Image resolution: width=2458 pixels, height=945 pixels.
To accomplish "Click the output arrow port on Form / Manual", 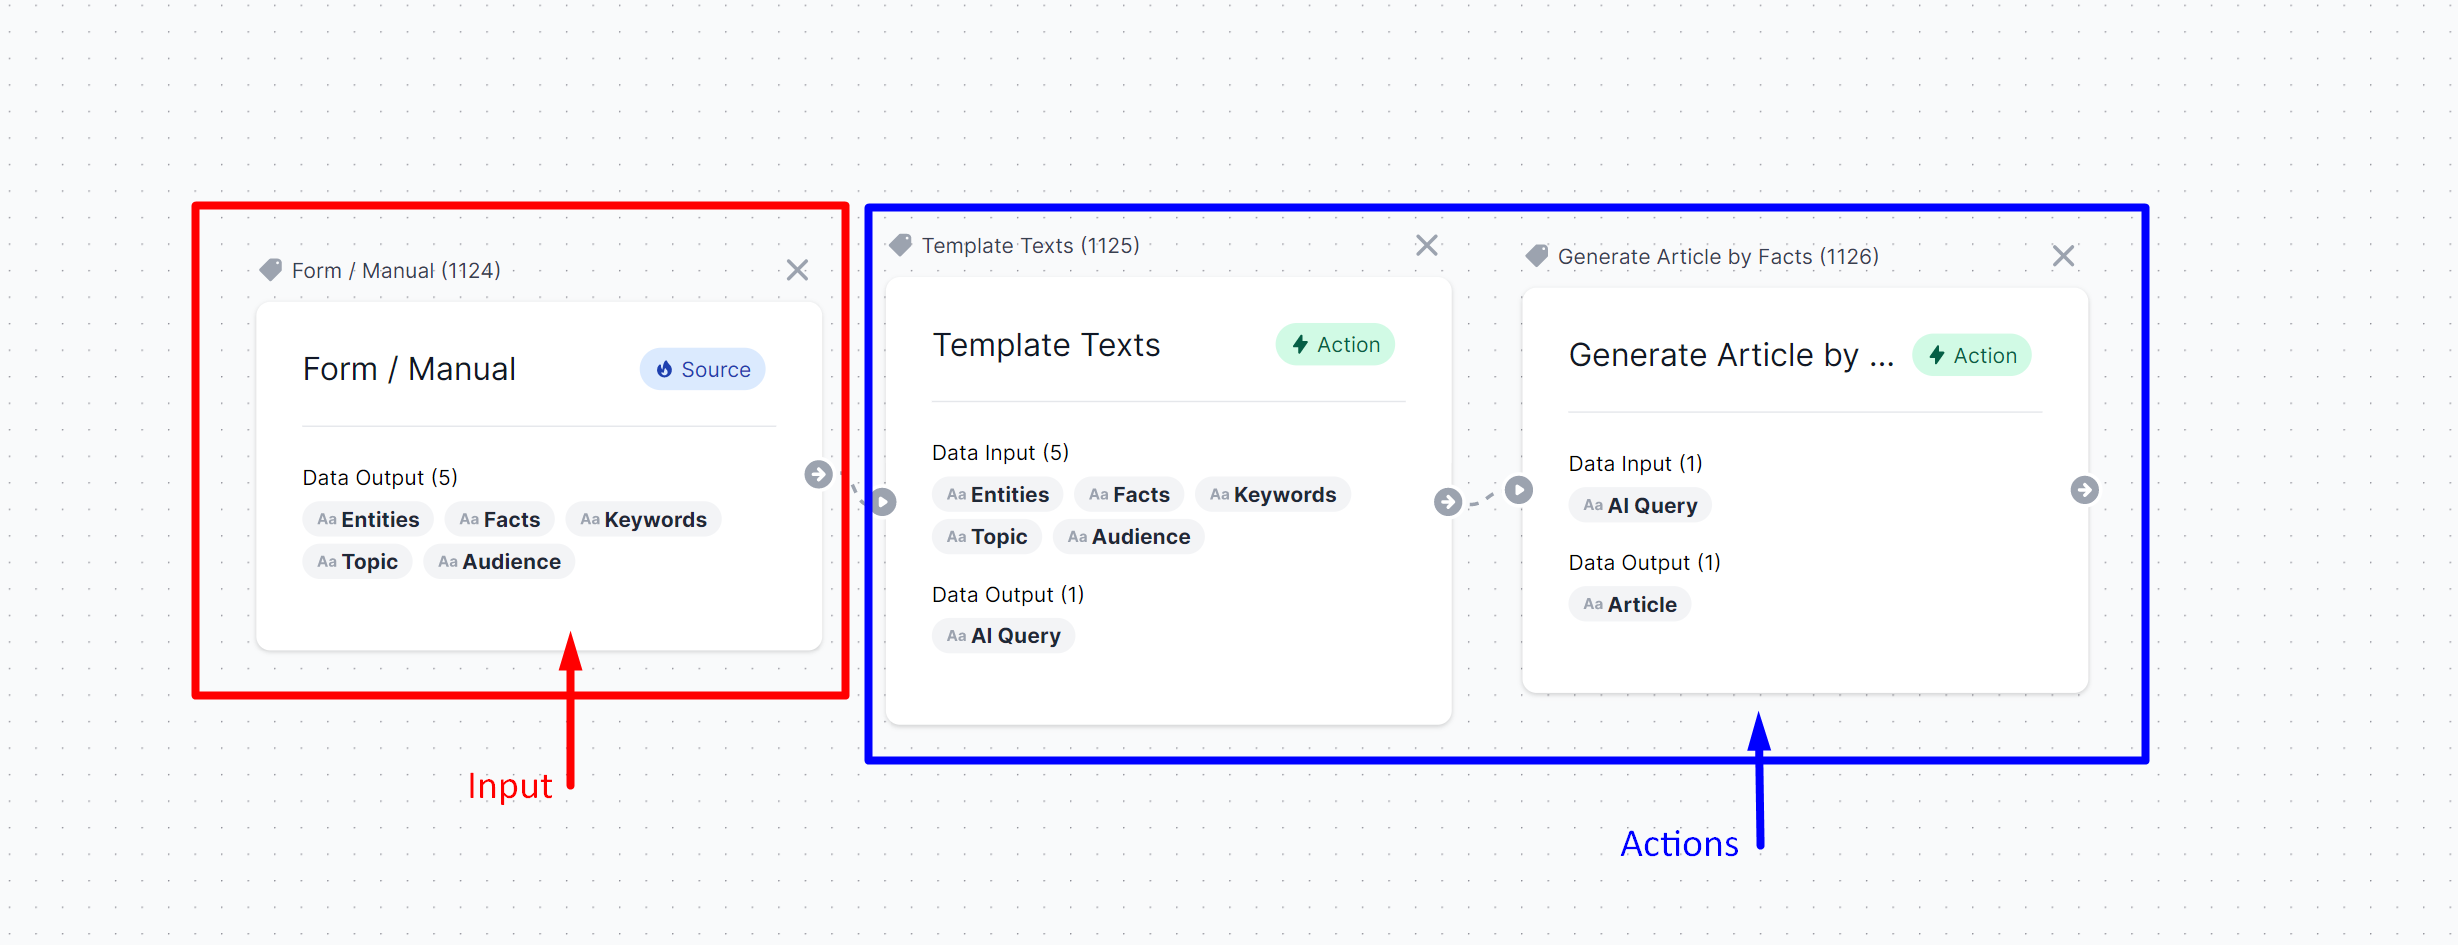I will click(x=818, y=474).
